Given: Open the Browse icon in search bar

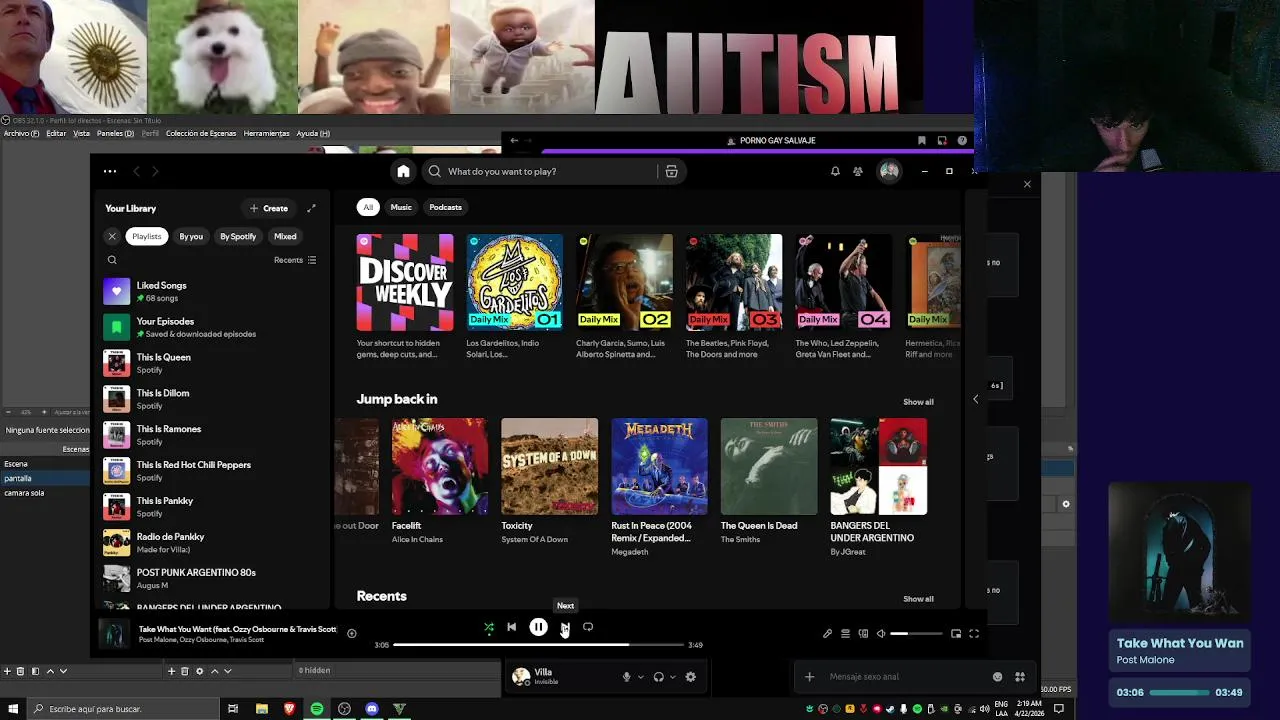Looking at the screenshot, I should [x=672, y=171].
